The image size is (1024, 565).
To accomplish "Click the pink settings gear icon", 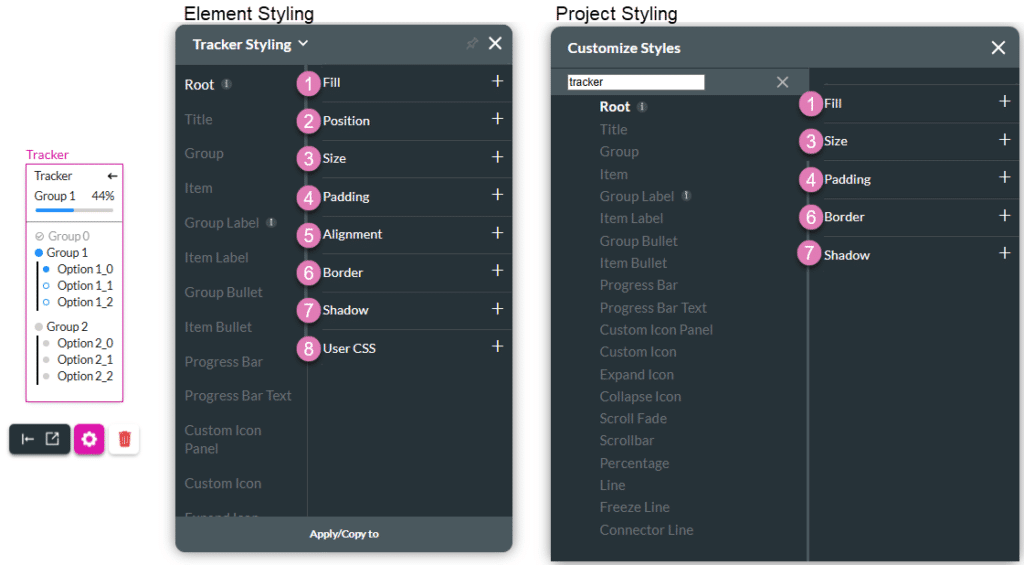I will [89, 439].
